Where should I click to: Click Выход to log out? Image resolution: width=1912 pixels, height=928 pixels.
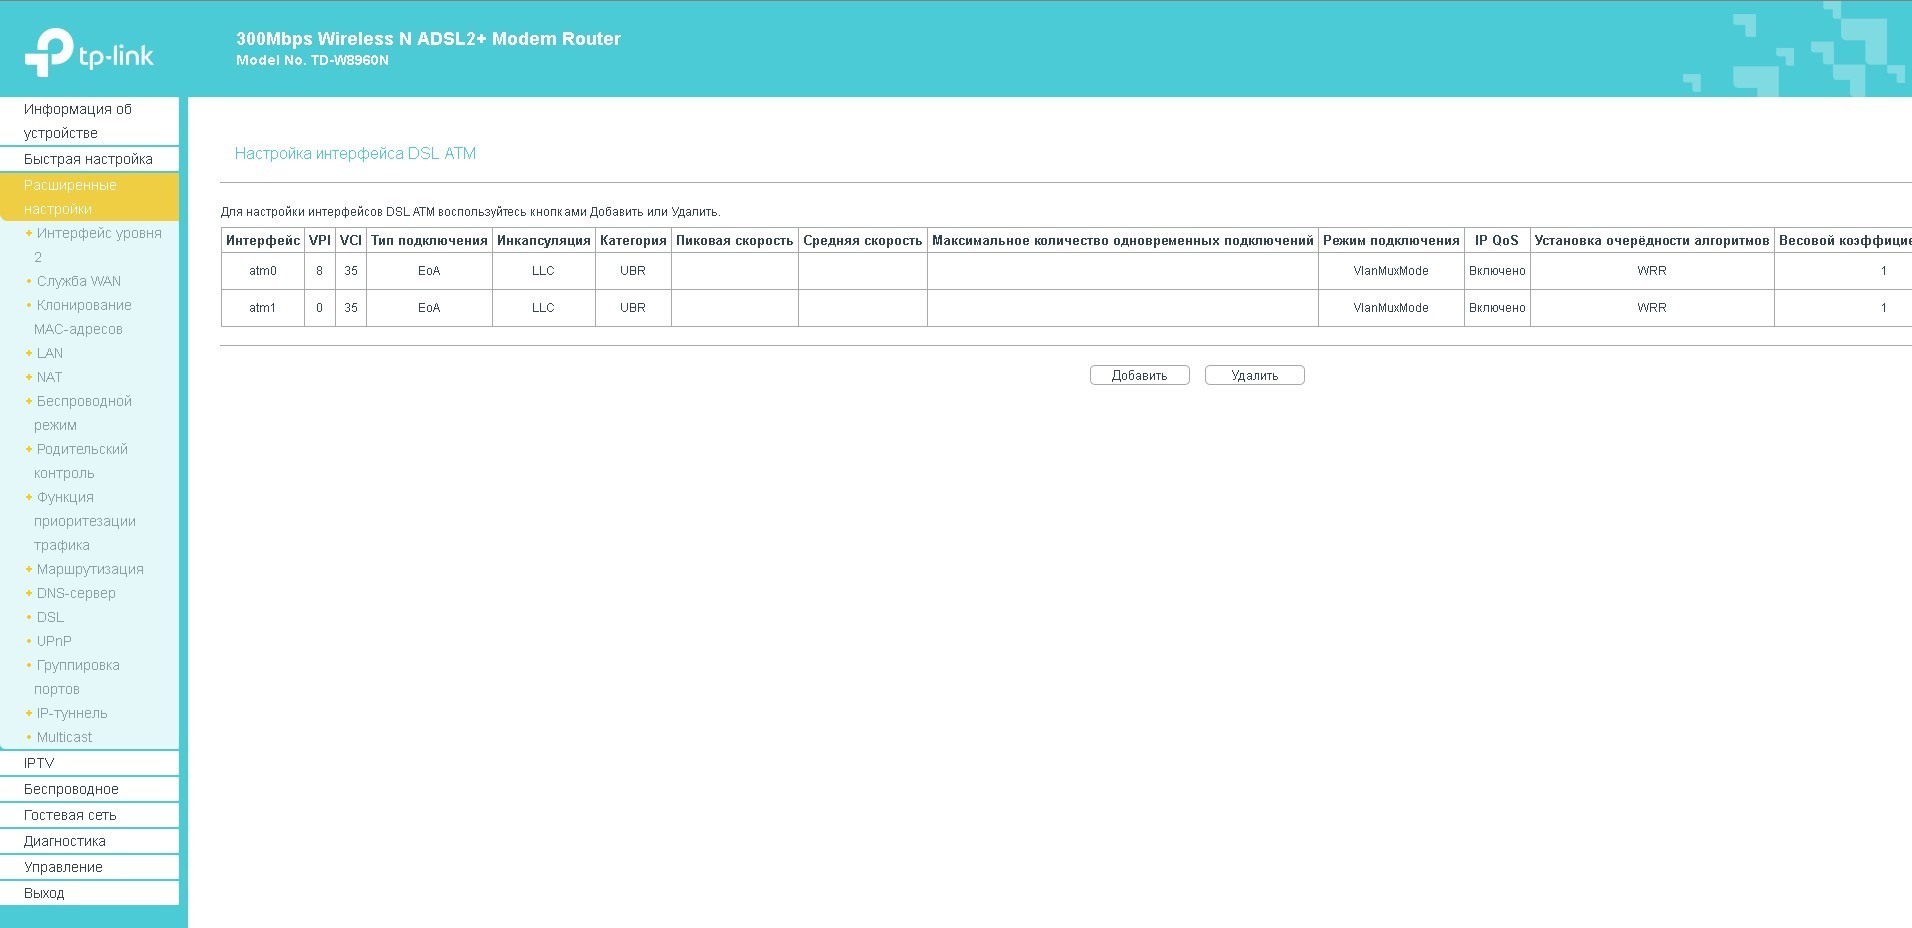pyautogui.click(x=44, y=893)
